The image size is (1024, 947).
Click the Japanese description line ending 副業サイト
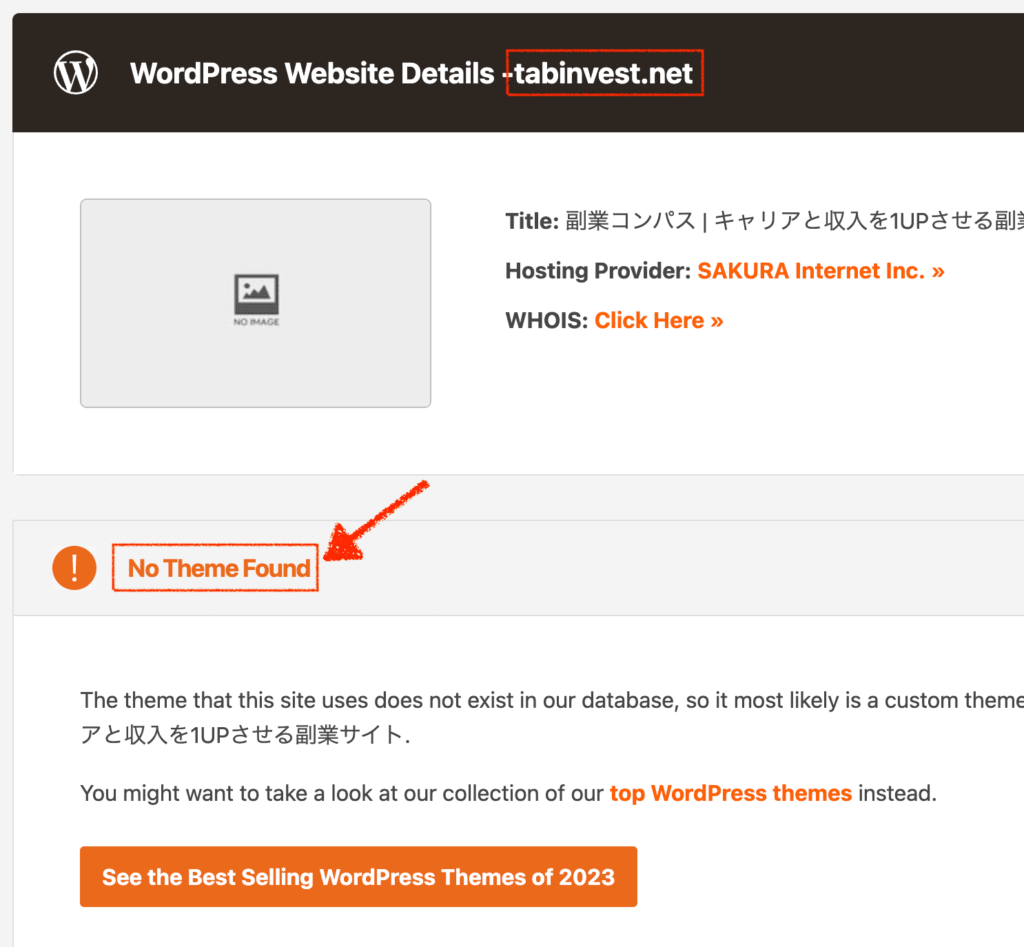245,735
